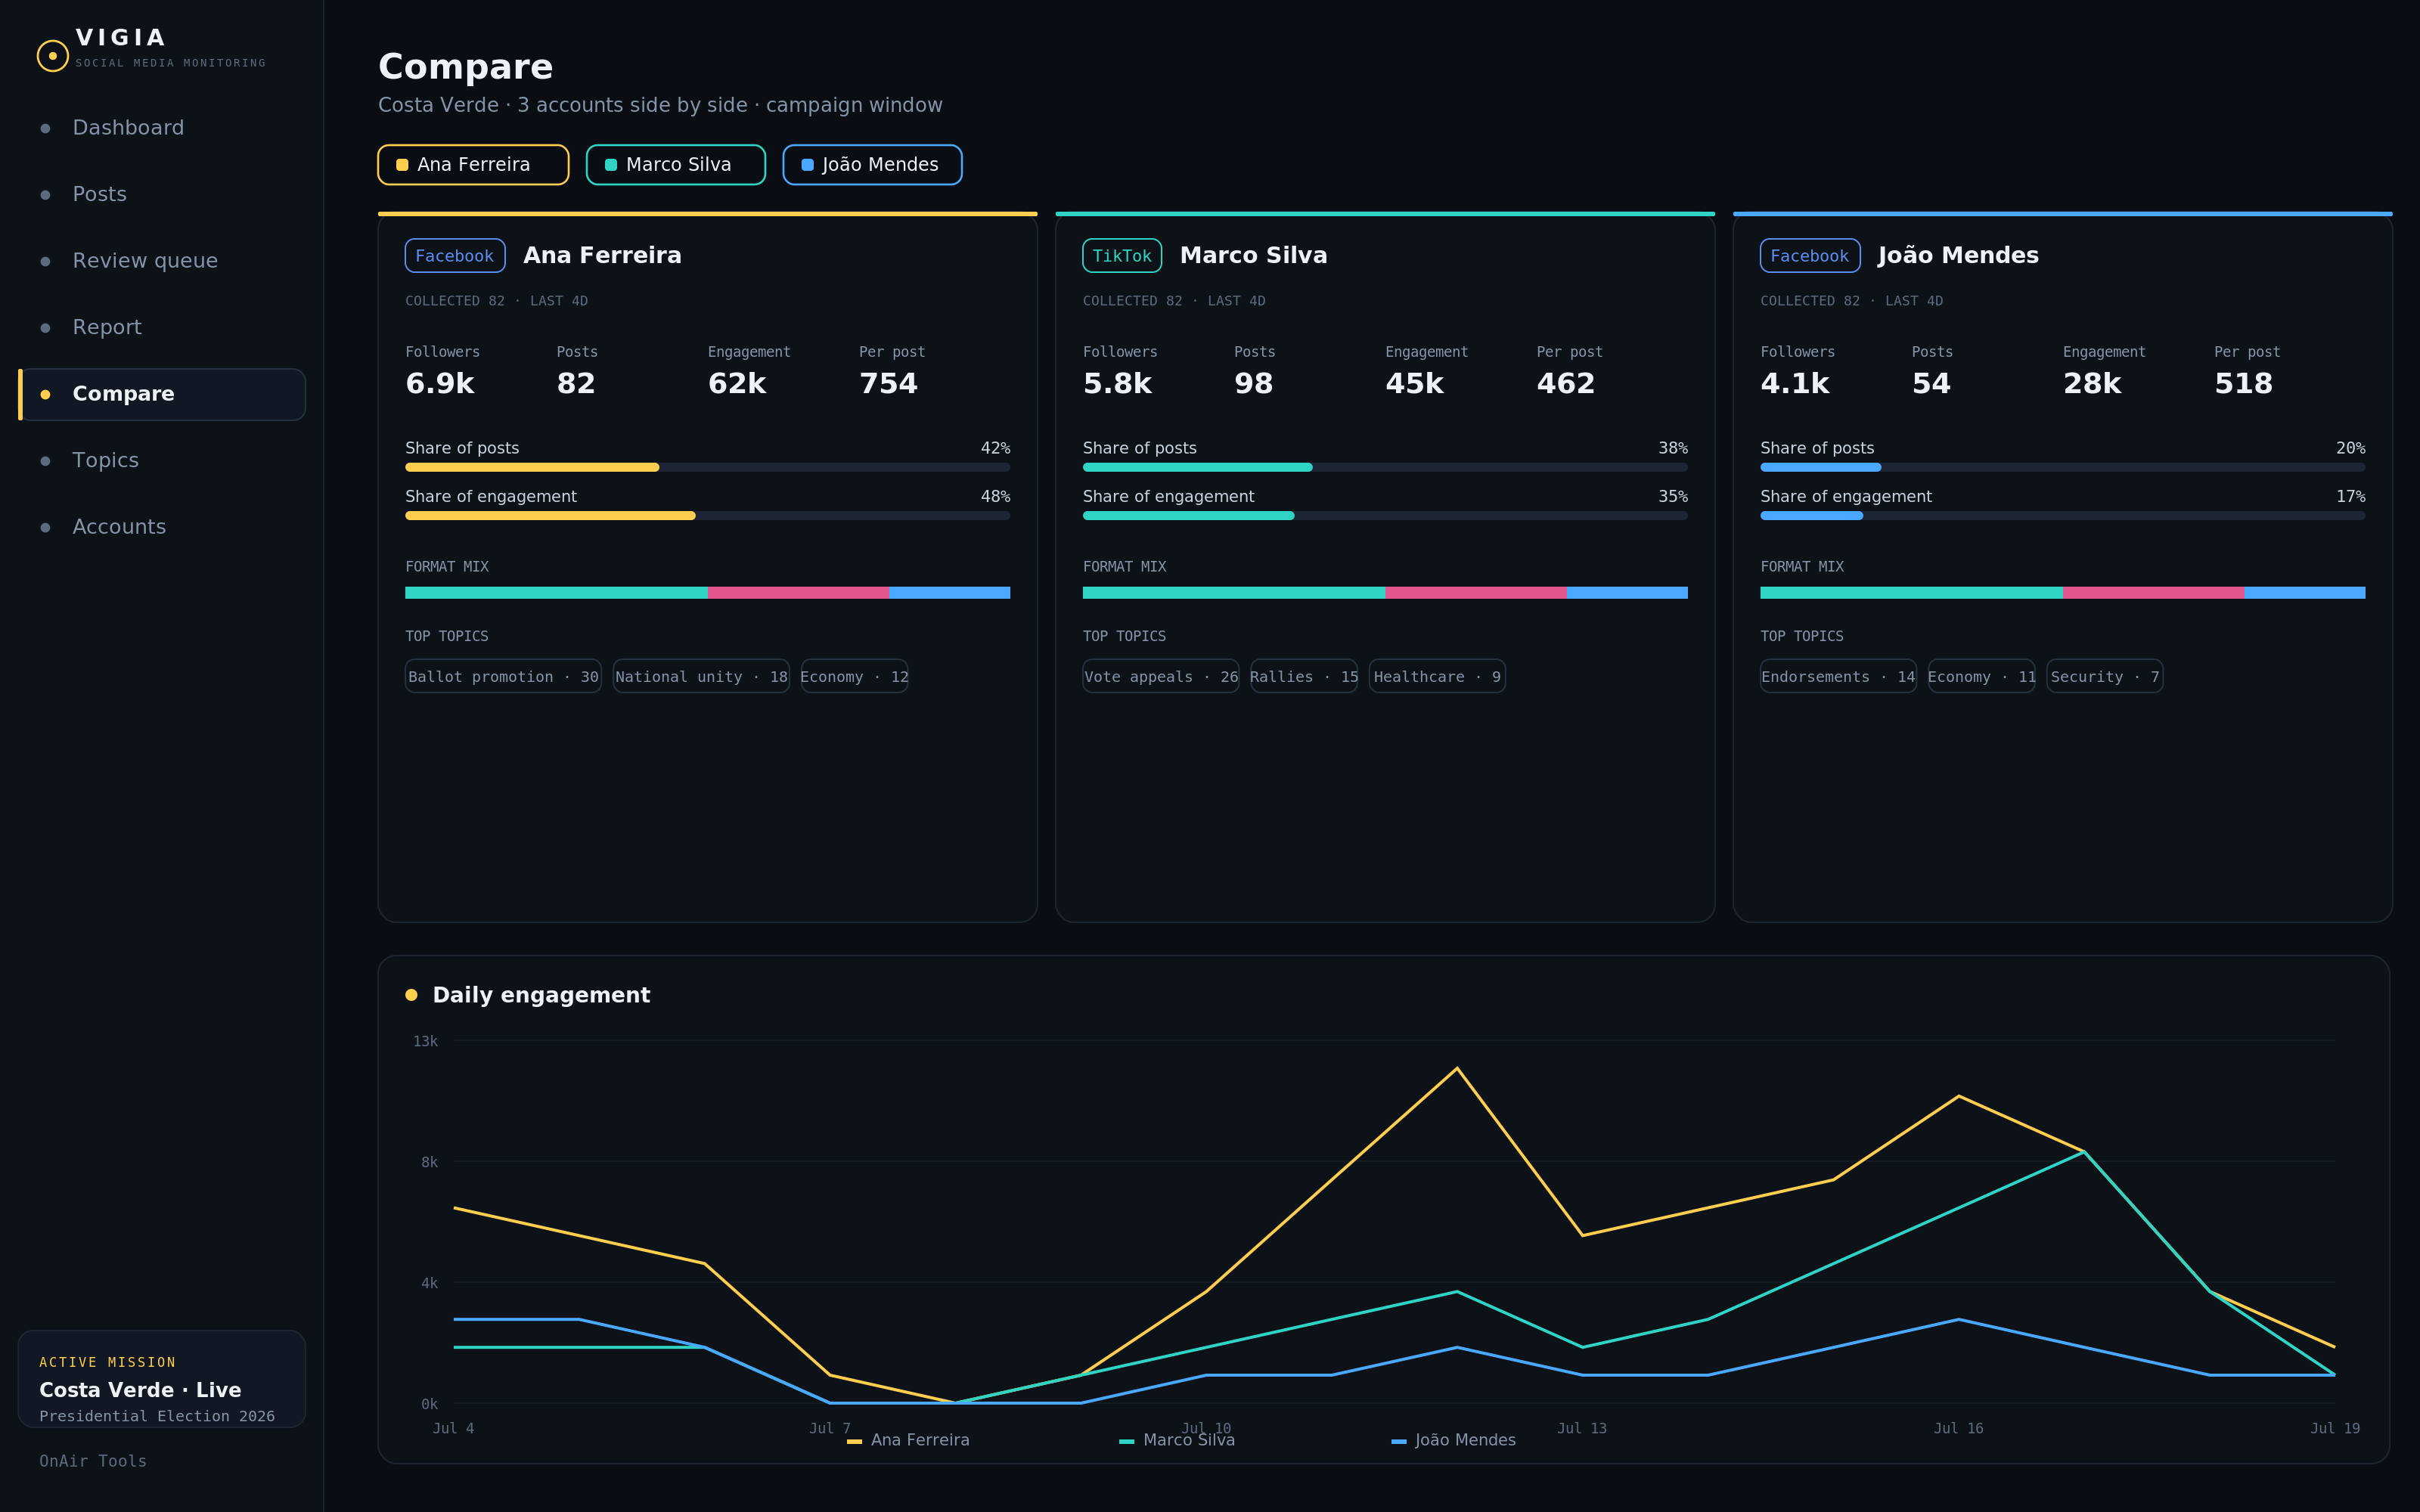2420x1512 pixels.
Task: Click the VIGIA logo icon
Action: [x=53, y=55]
